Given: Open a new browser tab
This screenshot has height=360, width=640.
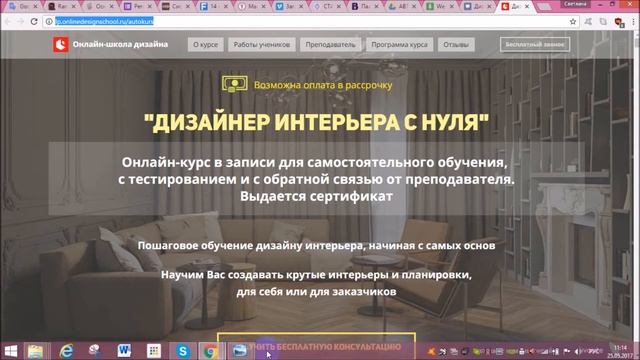Looking at the screenshot, I should (x=545, y=7).
